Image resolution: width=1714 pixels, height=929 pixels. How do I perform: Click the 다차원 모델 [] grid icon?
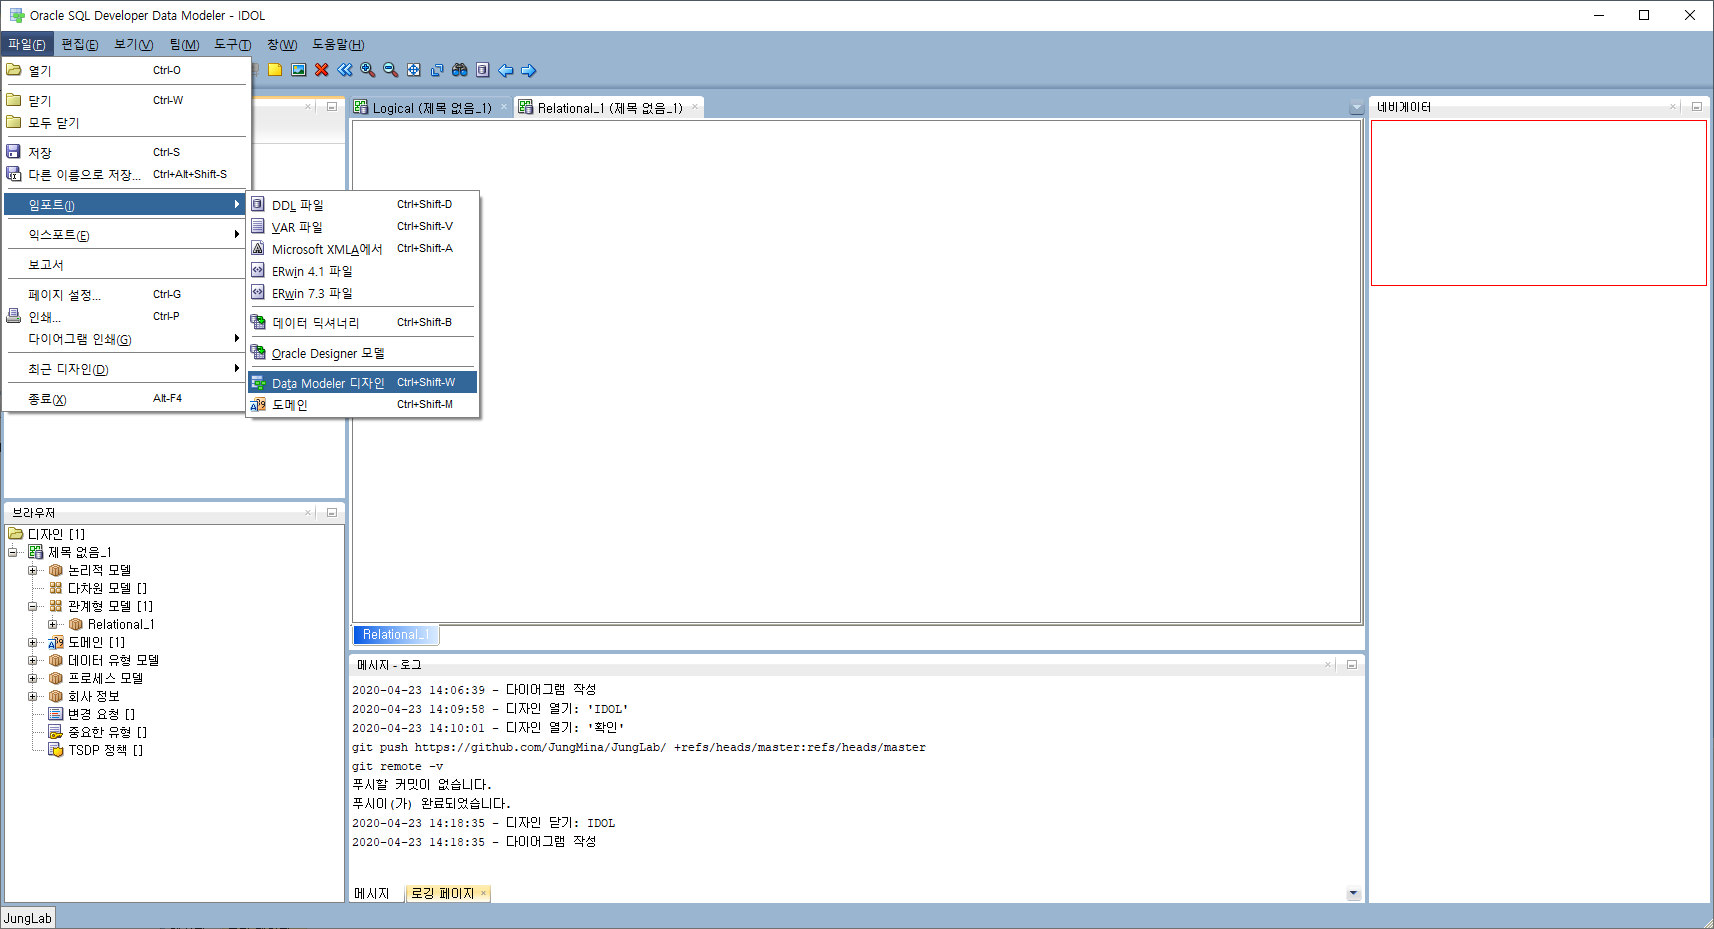pyautogui.click(x=56, y=588)
